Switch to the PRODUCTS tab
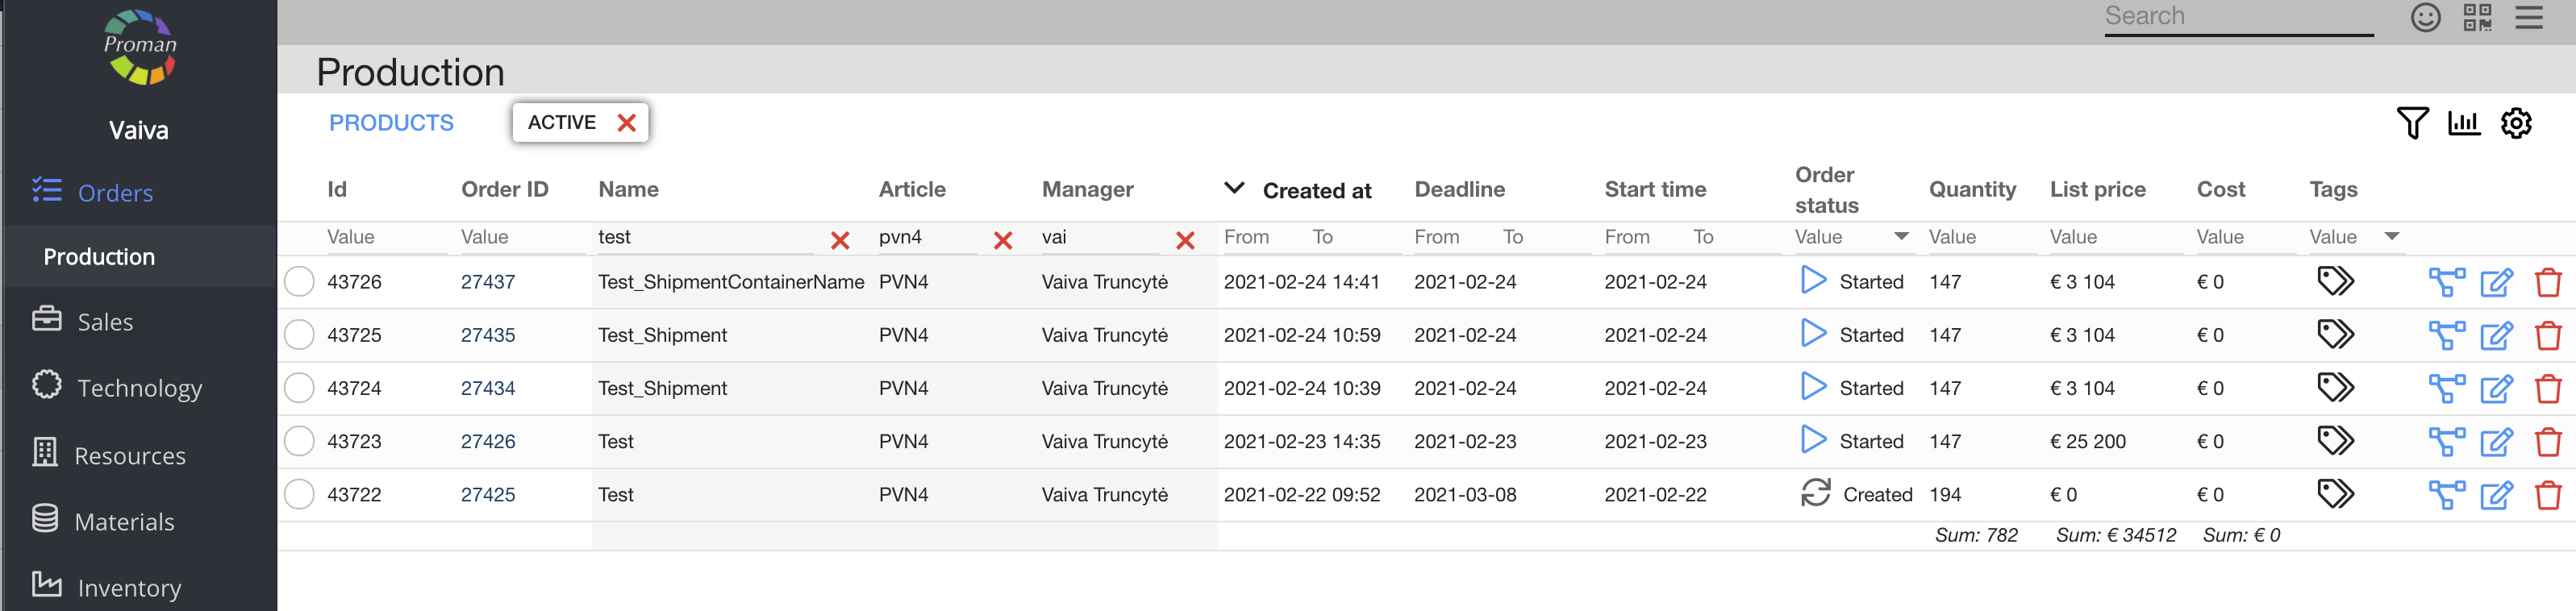Image resolution: width=2576 pixels, height=611 pixels. click(391, 123)
